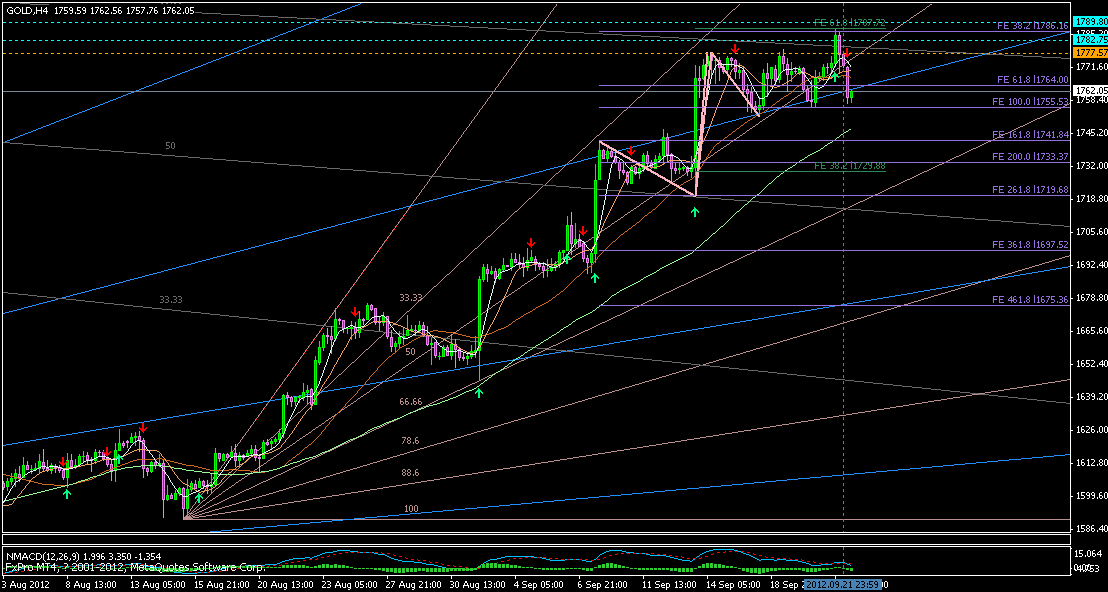Click the green arrow beneath the 1719 swing low
1108x592 pixels.
tap(695, 212)
